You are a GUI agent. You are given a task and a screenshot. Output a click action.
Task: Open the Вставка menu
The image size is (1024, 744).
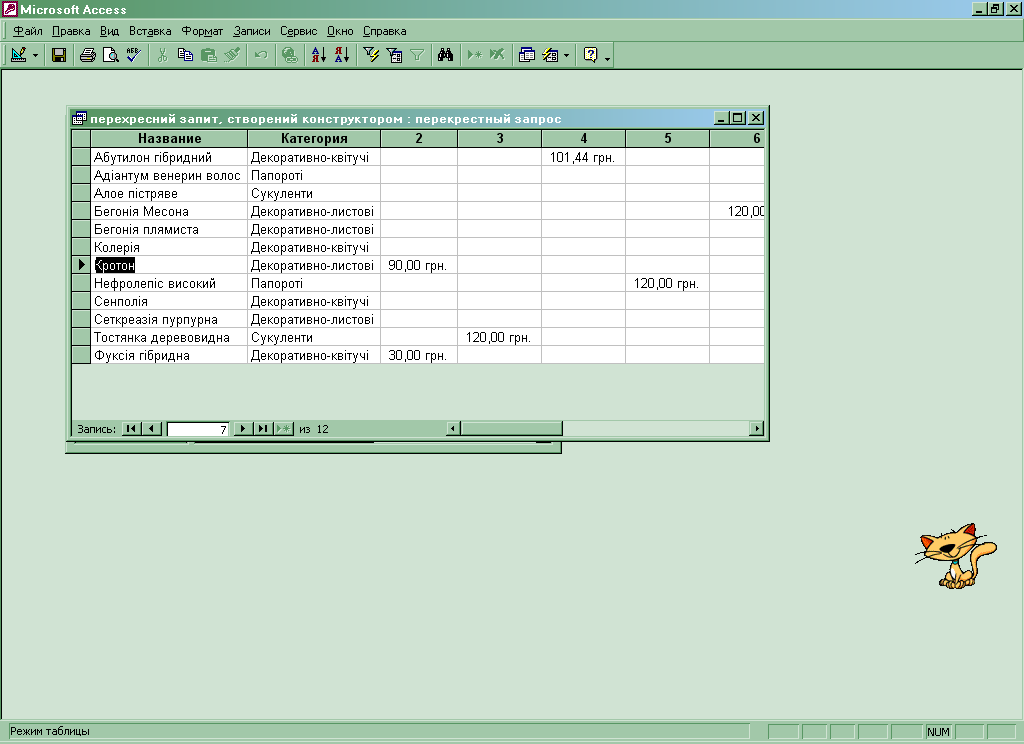coord(150,31)
